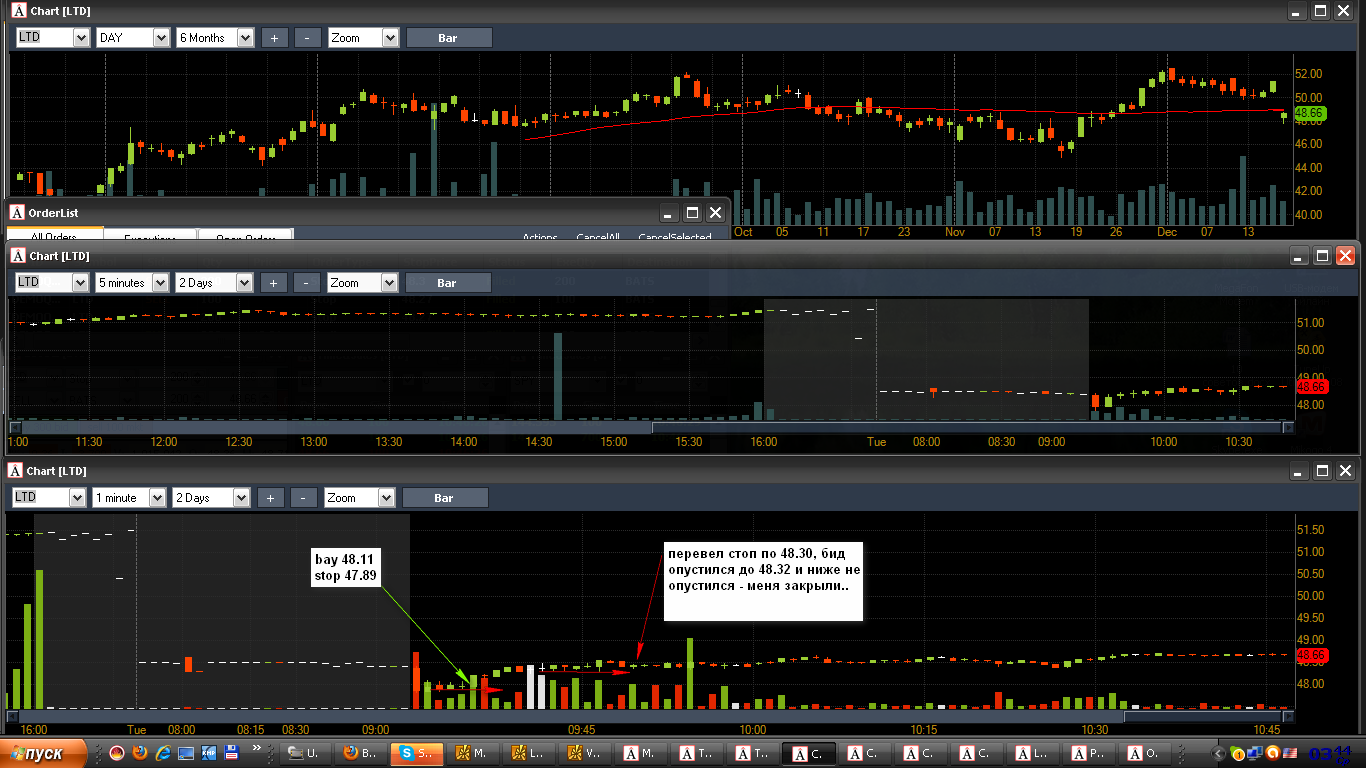Click CancelAll in OrderList window
The width and height of the screenshot is (1366, 768).
tap(598, 237)
